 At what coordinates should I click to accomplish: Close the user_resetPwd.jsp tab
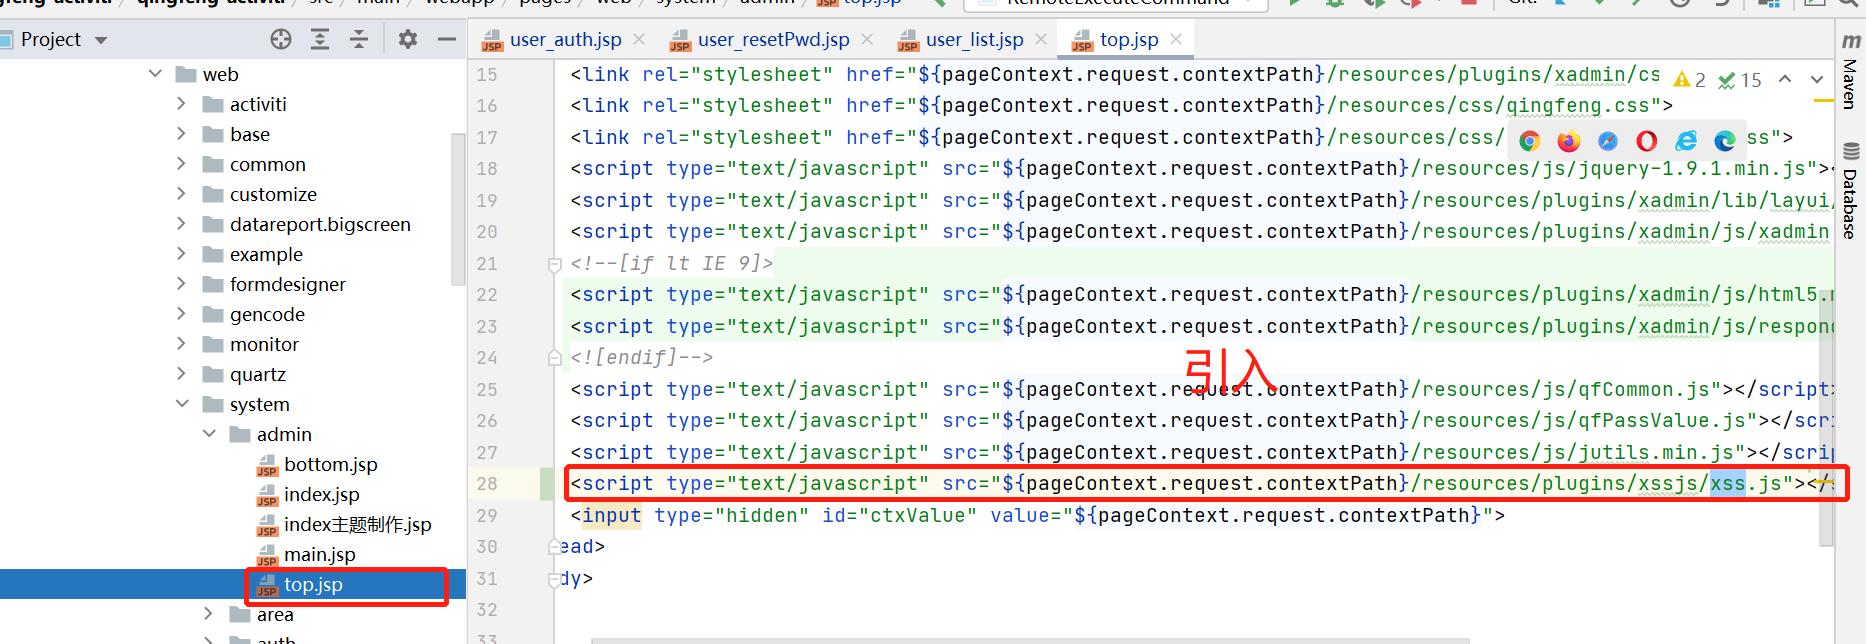[867, 39]
